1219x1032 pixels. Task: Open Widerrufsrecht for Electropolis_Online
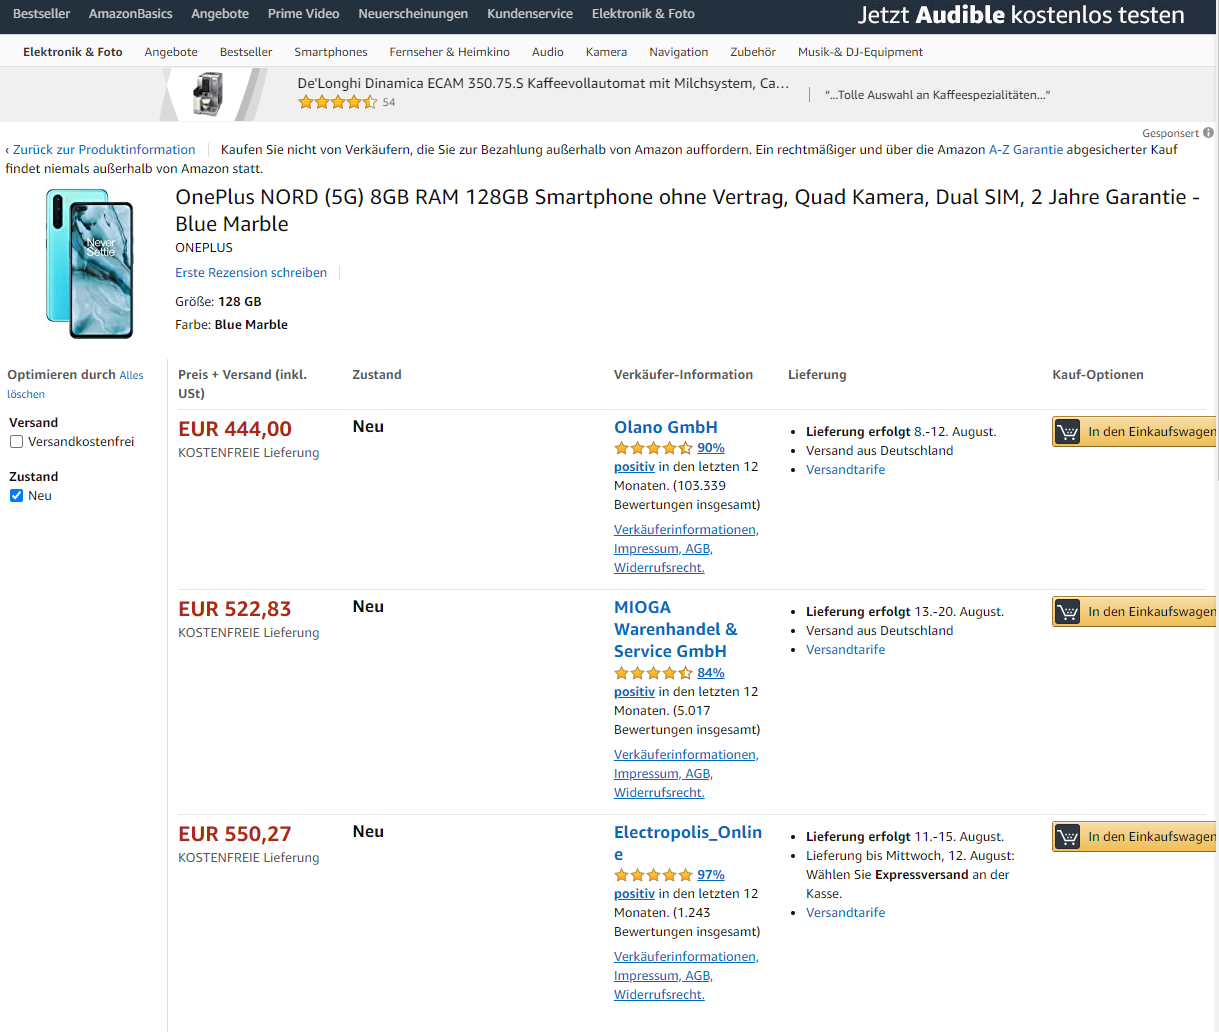(659, 995)
